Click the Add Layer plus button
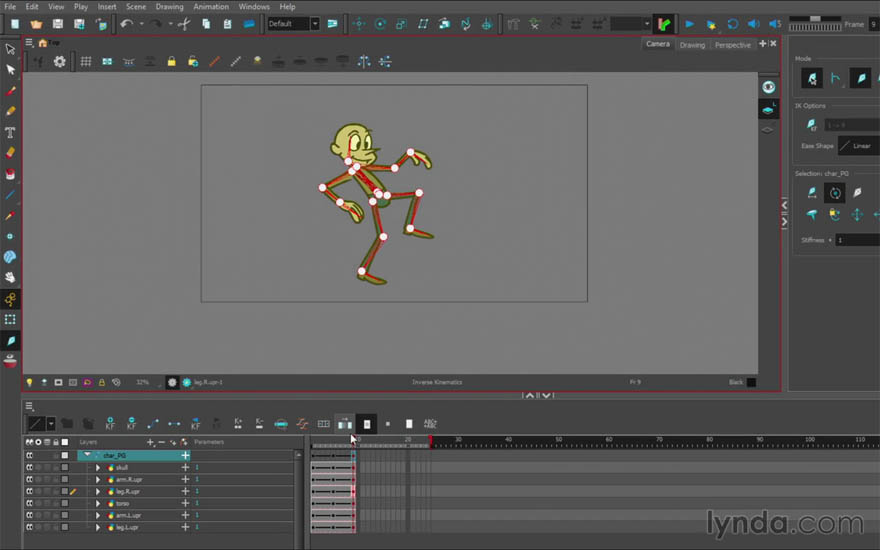The width and height of the screenshot is (880, 550). point(150,442)
